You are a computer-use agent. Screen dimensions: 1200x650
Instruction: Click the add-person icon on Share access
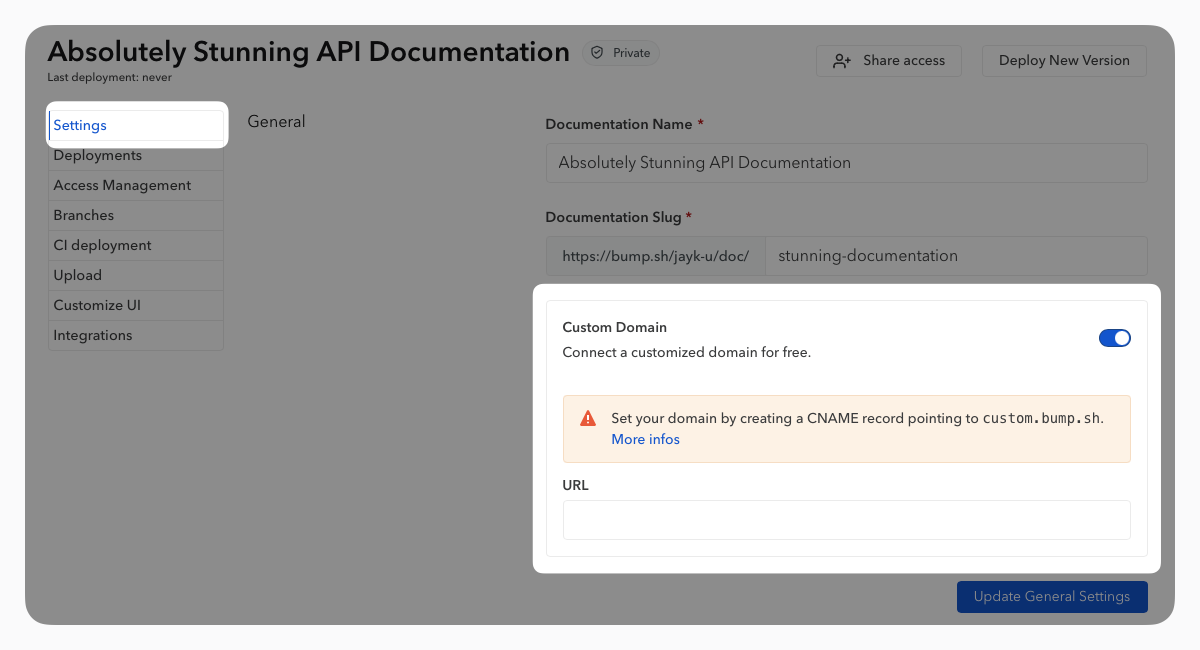pyautogui.click(x=842, y=61)
